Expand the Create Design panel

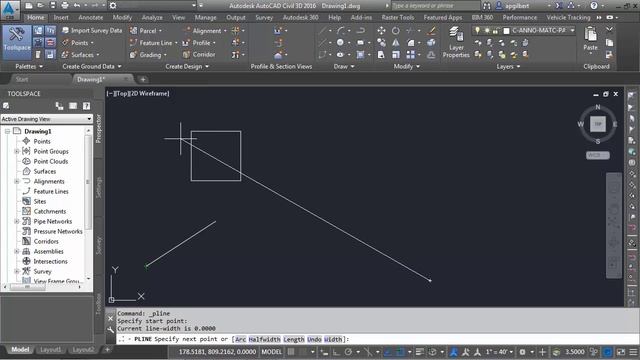187,66
